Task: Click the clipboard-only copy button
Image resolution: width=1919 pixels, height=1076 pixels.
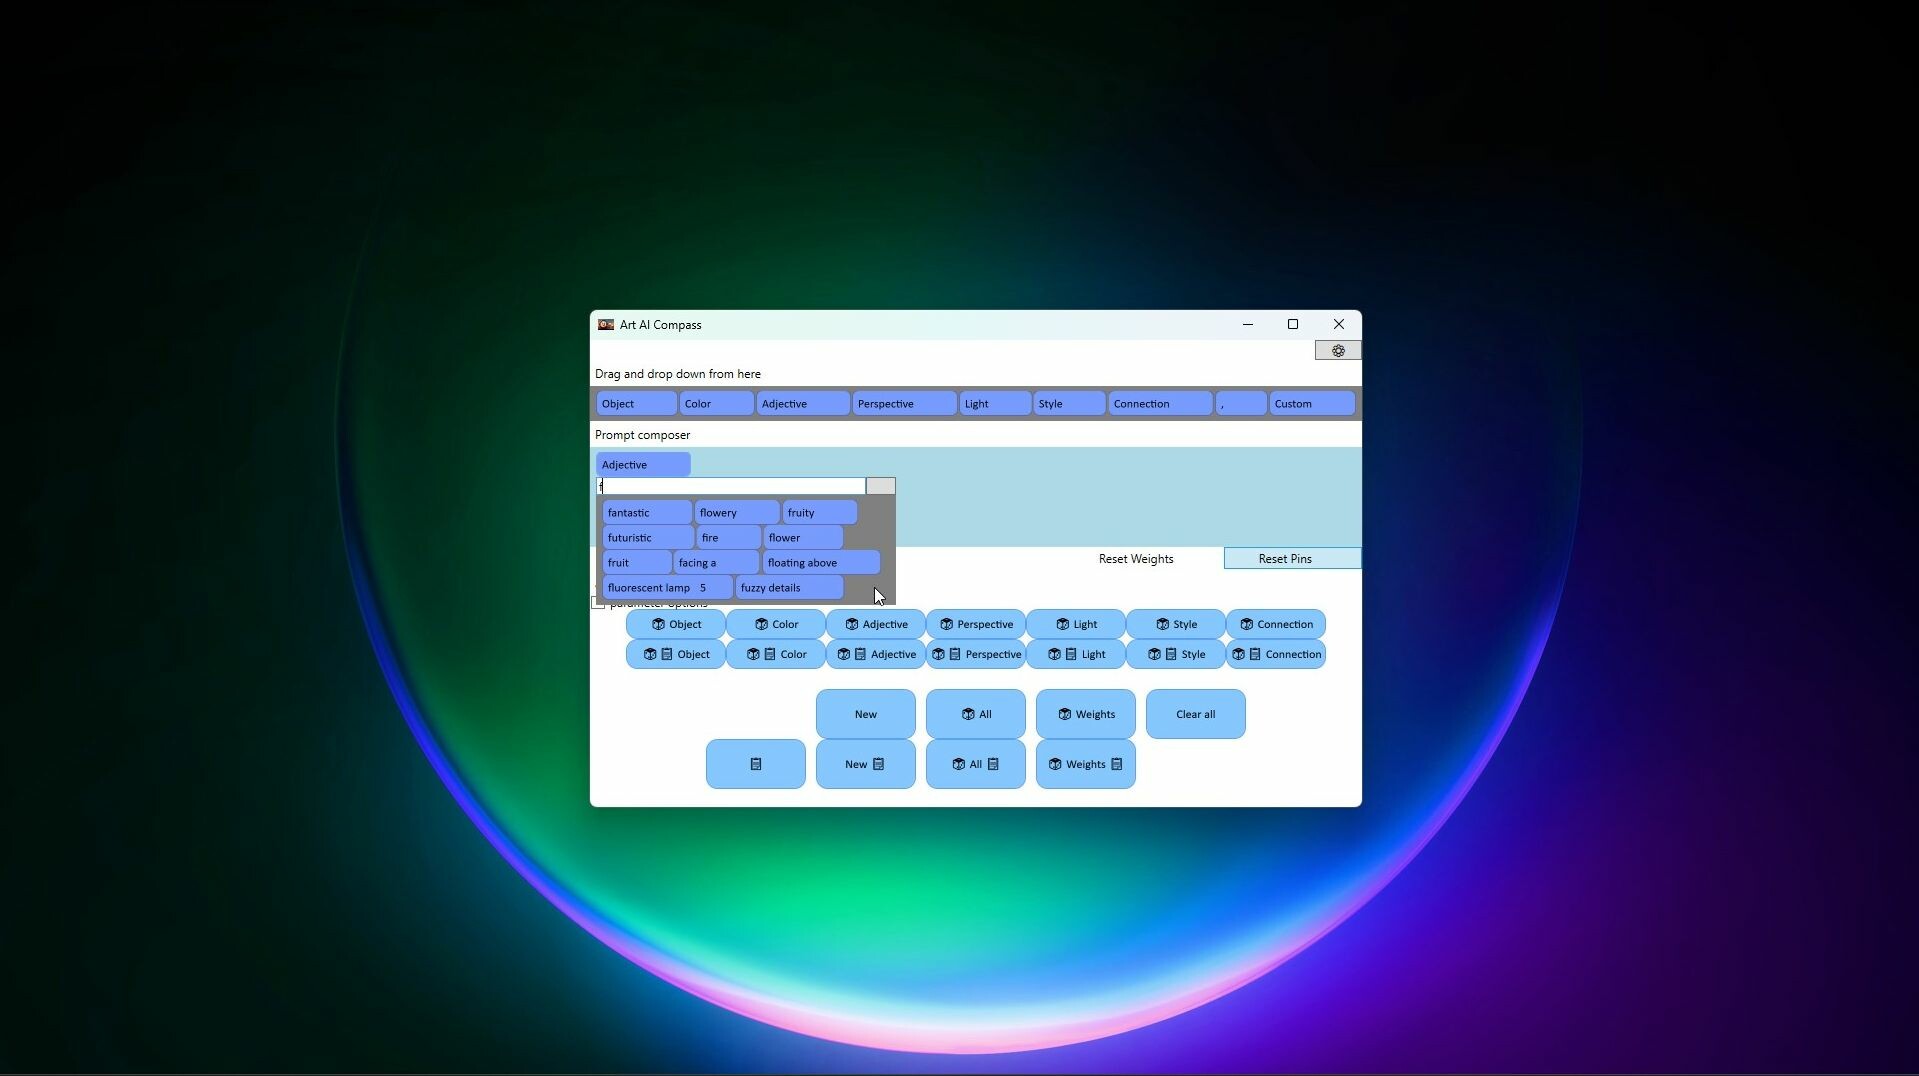Action: 755,764
